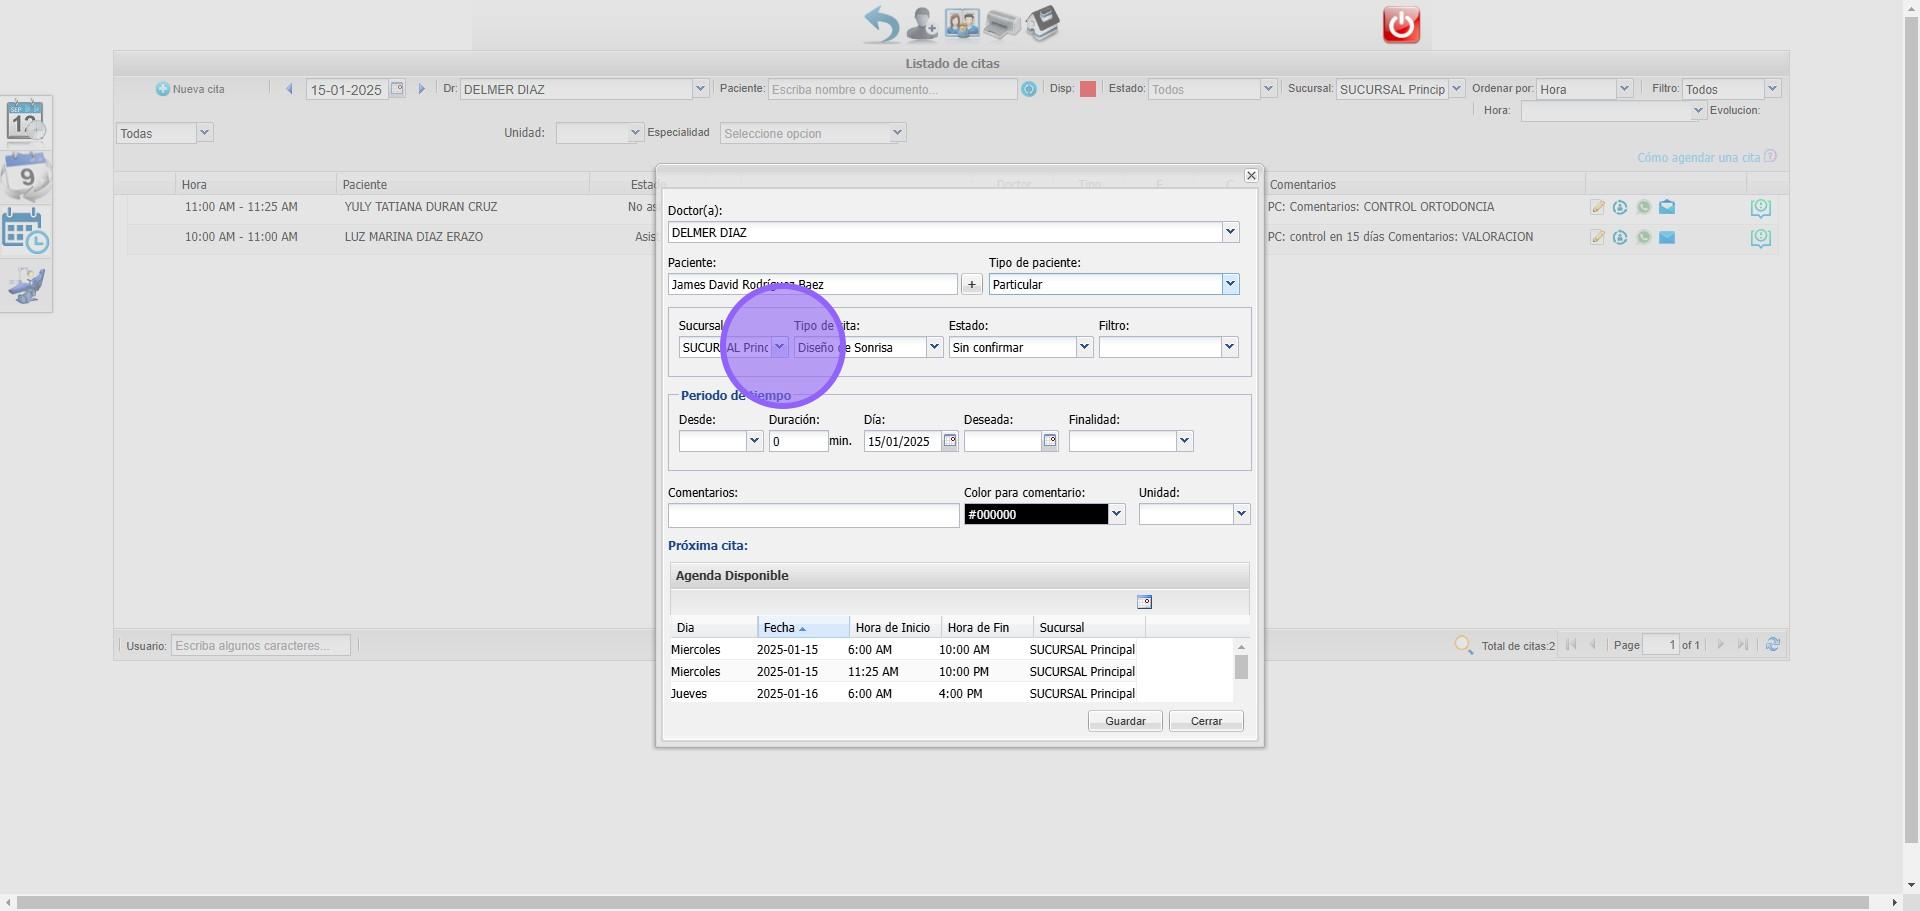Click the Cerrar button
This screenshot has height=911, width=1920.
click(1206, 721)
